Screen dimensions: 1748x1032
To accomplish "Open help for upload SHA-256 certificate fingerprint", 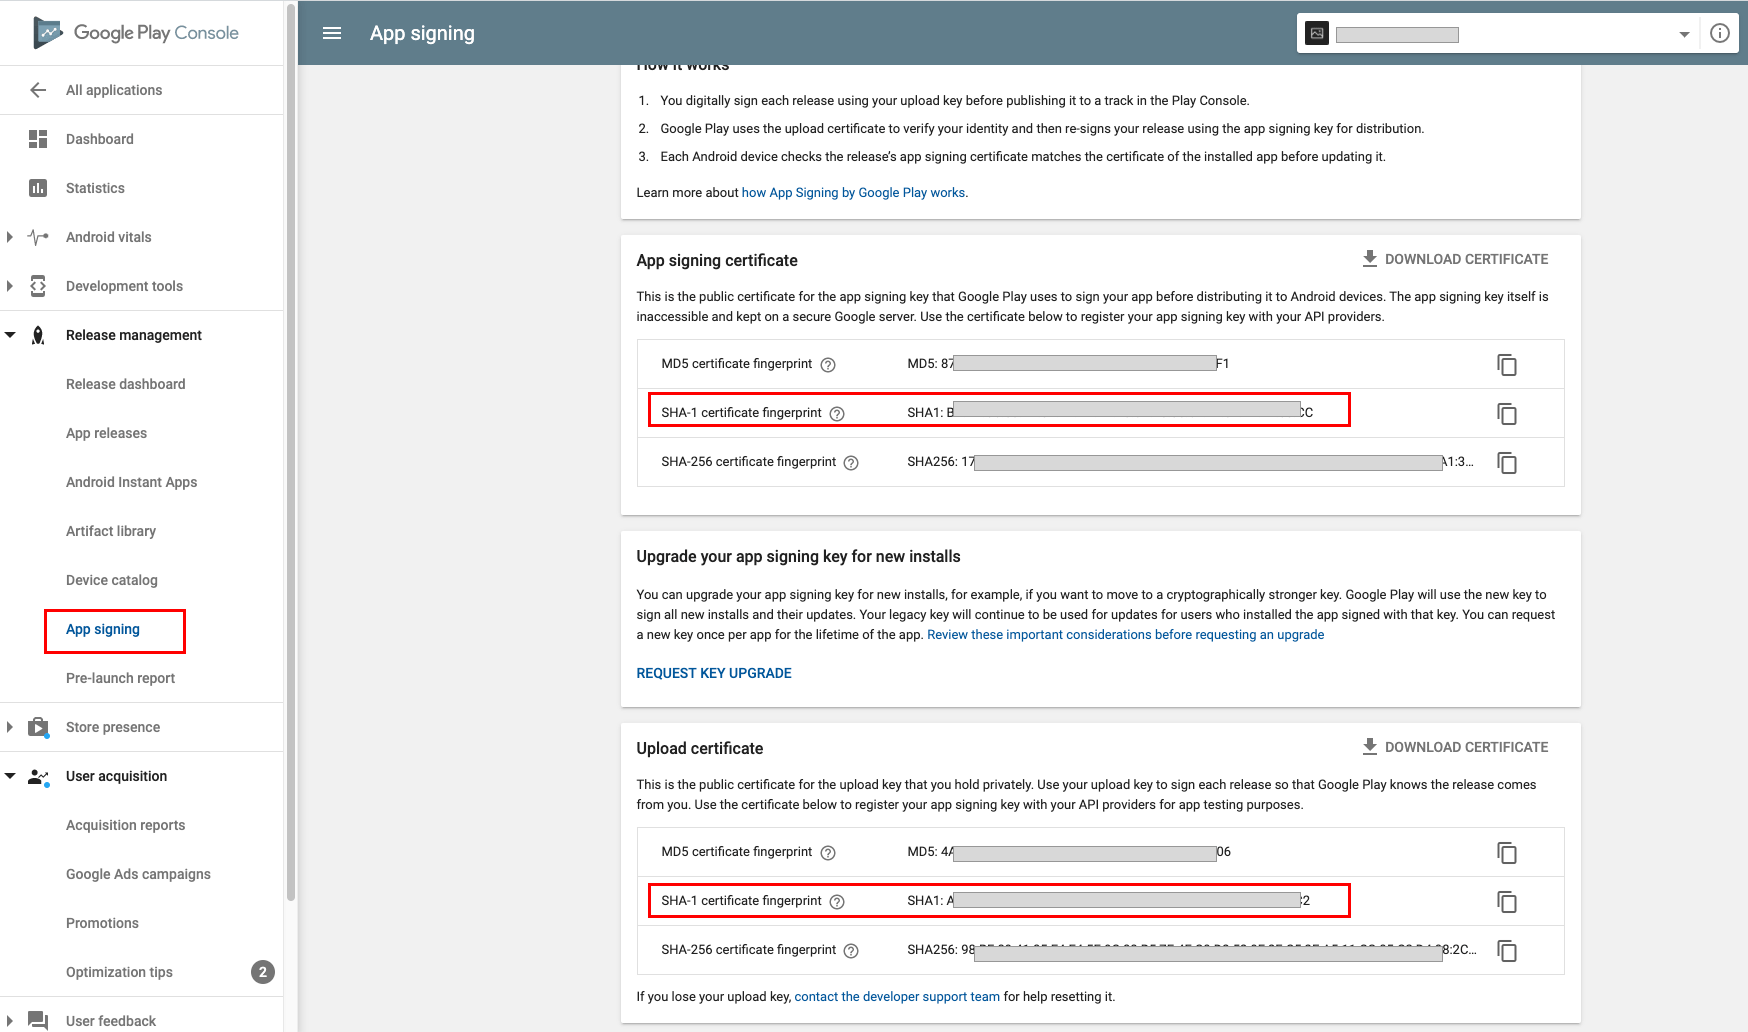I will tap(851, 951).
